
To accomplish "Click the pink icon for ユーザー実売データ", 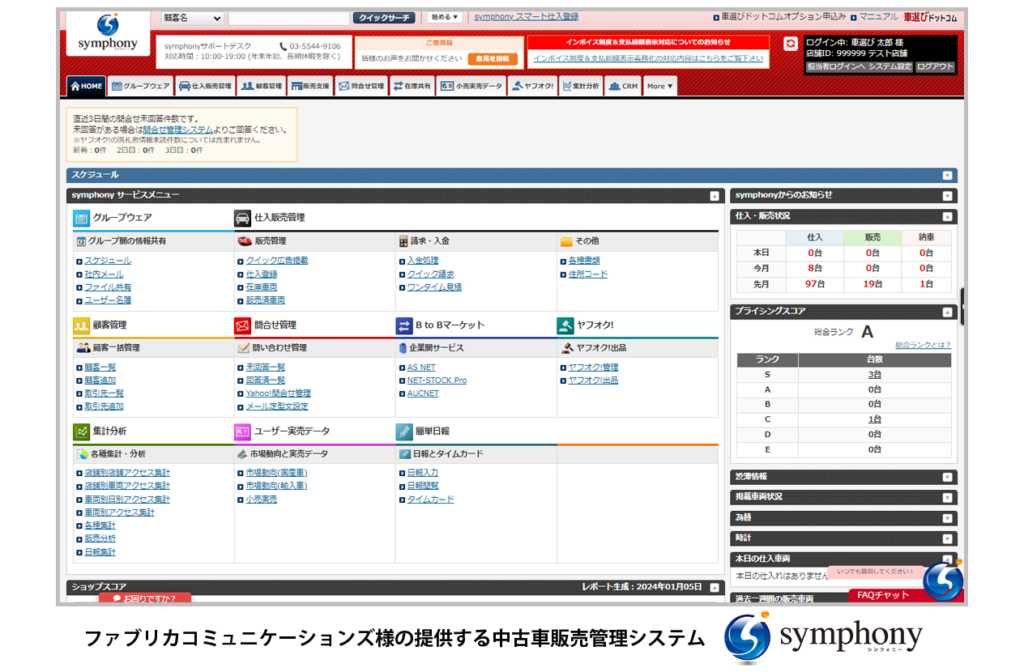I will click(x=242, y=432).
